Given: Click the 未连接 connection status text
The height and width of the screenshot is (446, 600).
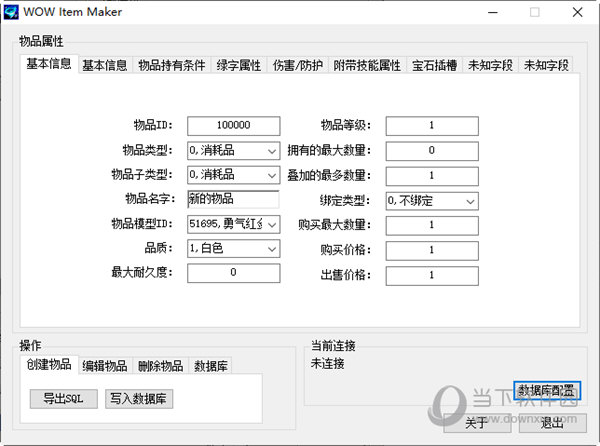Looking at the screenshot, I should (328, 363).
